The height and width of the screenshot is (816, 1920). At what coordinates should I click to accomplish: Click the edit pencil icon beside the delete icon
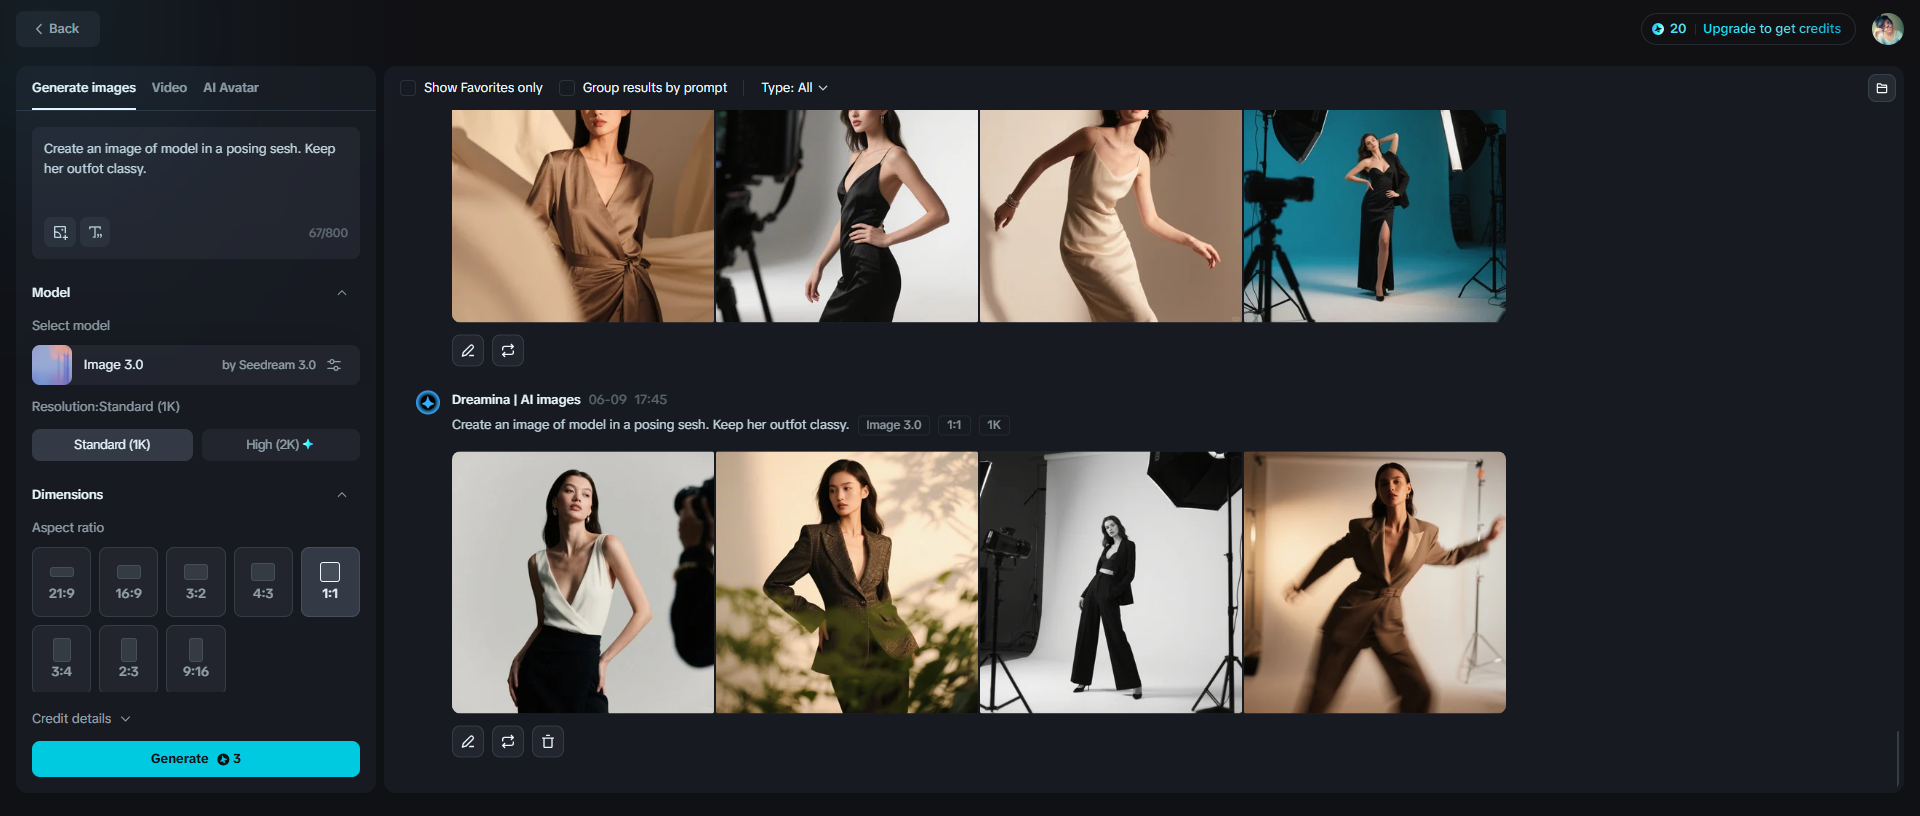468,741
